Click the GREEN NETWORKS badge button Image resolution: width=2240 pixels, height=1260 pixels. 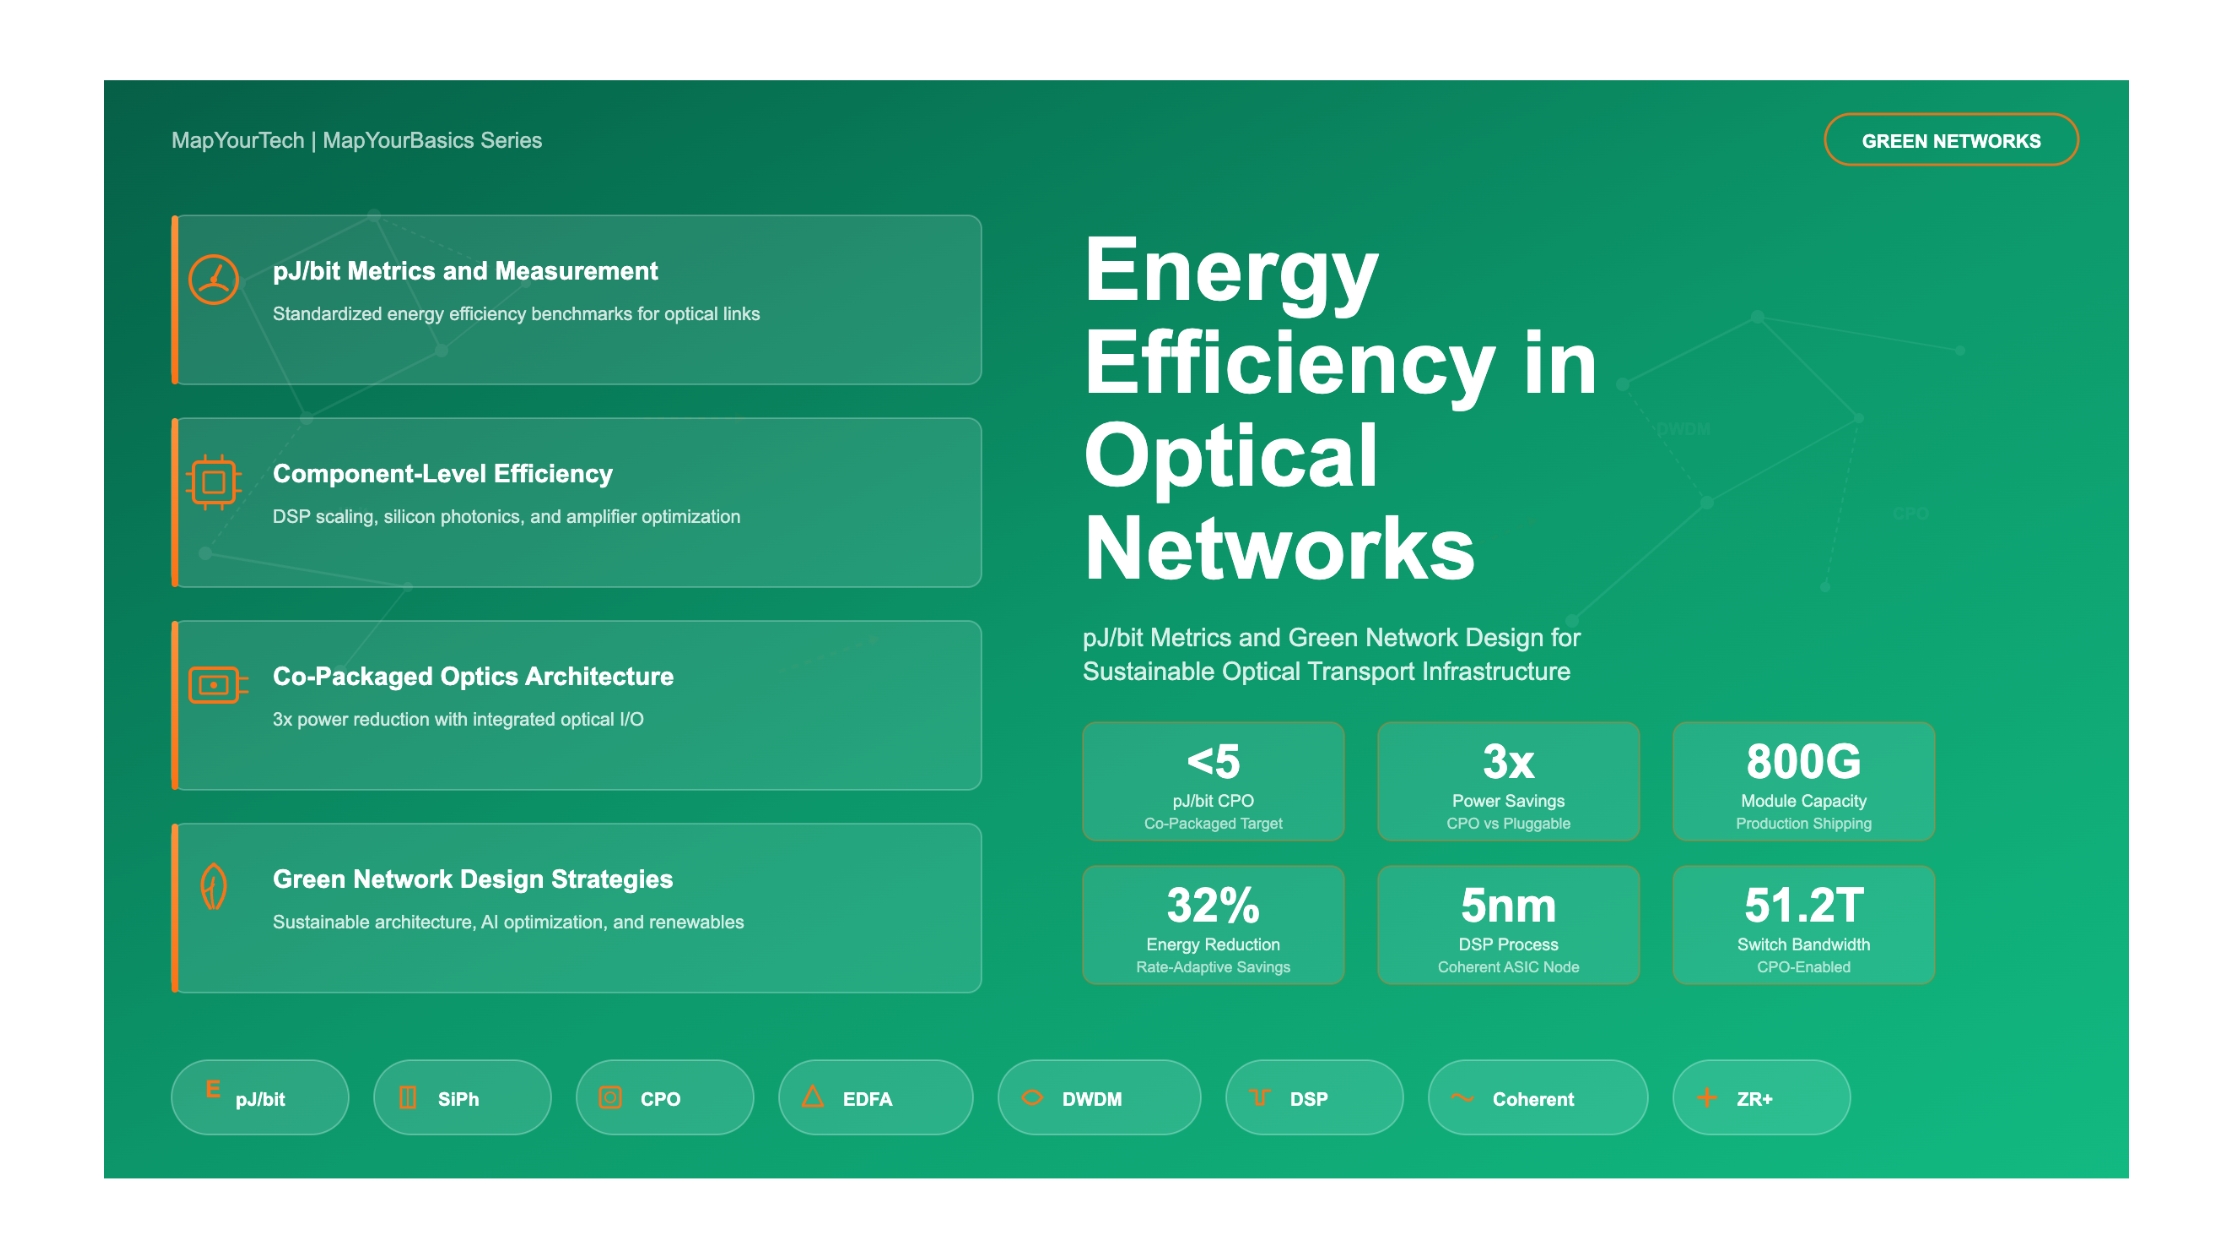pos(1950,141)
